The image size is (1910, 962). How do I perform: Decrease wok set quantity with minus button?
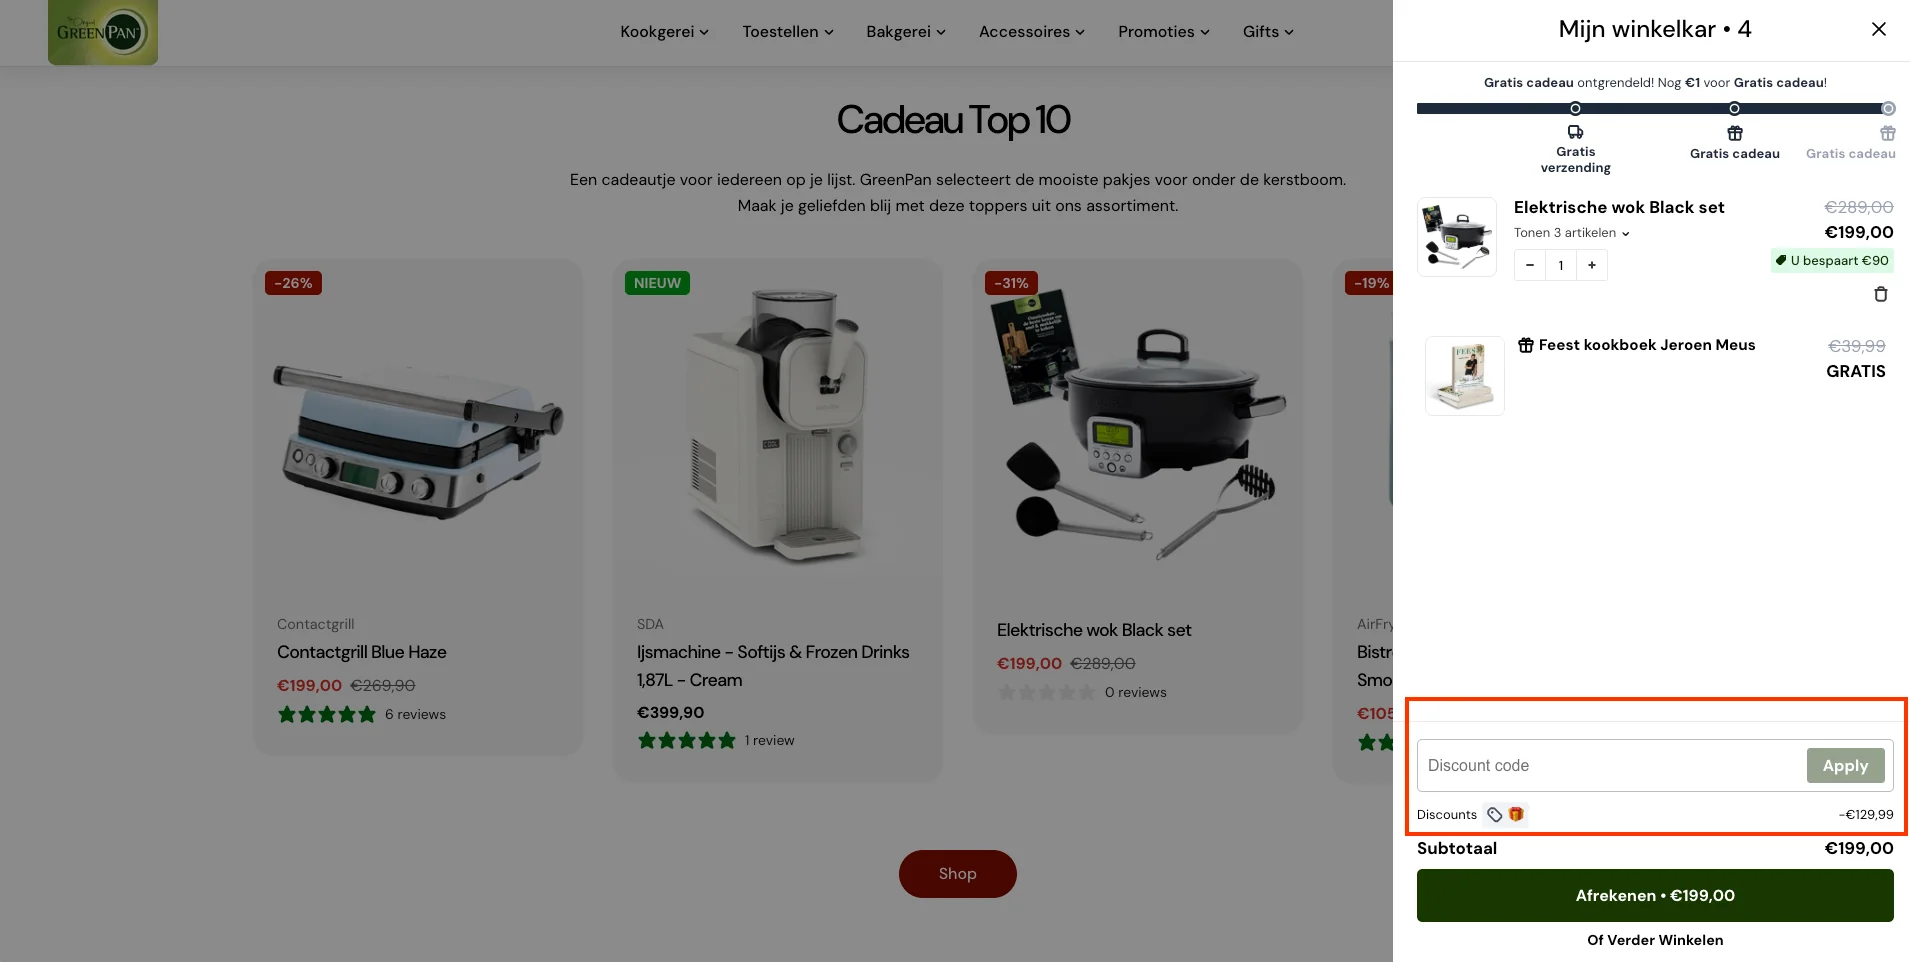point(1530,265)
